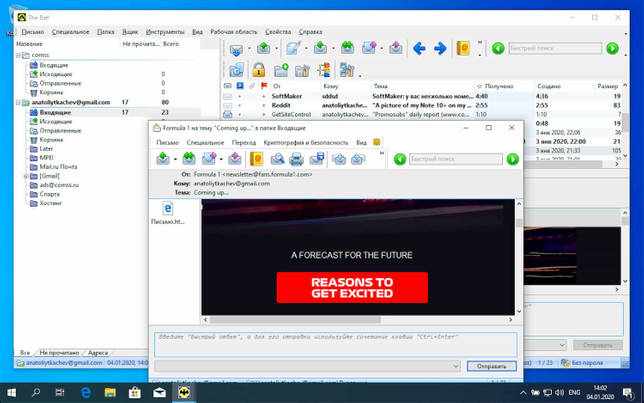Click green left arrow in message window search
Screen dimensions: 644x403
(400, 159)
